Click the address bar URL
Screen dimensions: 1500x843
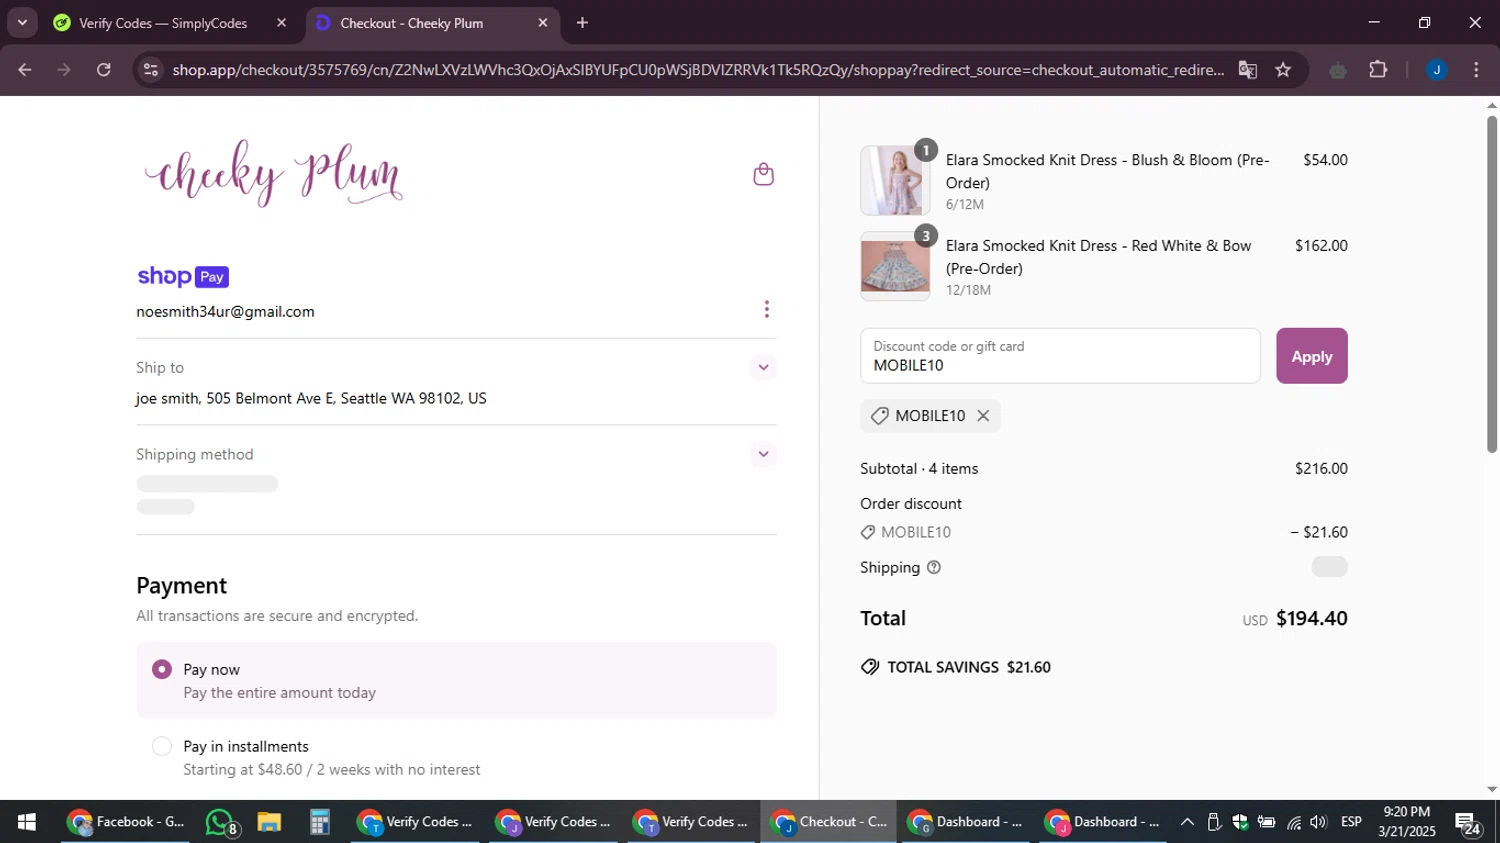(698, 70)
